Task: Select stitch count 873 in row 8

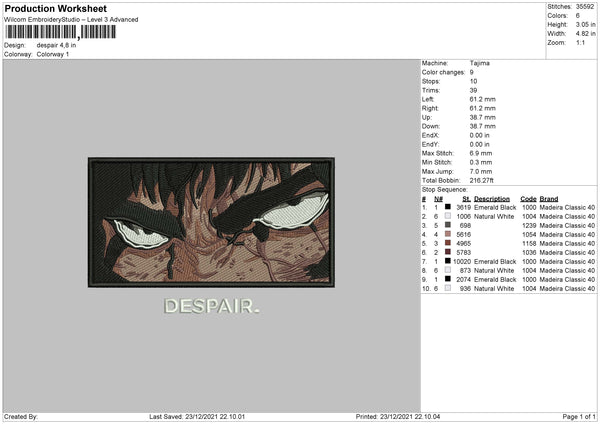Action: point(465,271)
